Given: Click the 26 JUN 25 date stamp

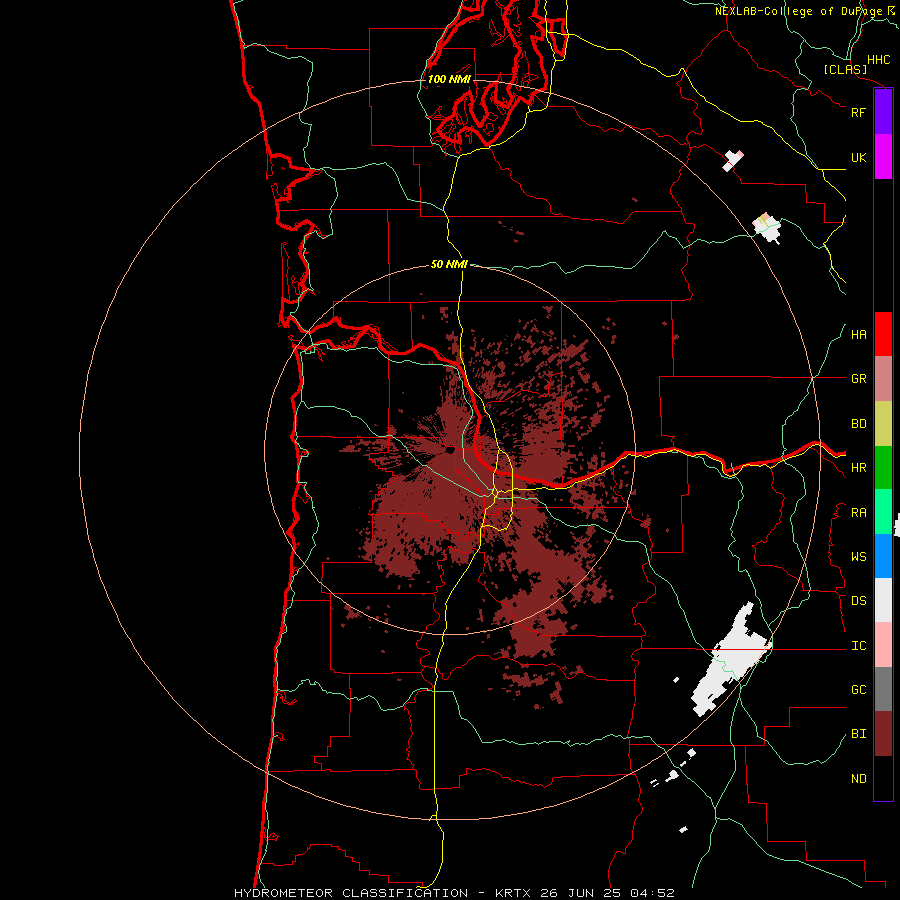Looking at the screenshot, I should (581, 893).
